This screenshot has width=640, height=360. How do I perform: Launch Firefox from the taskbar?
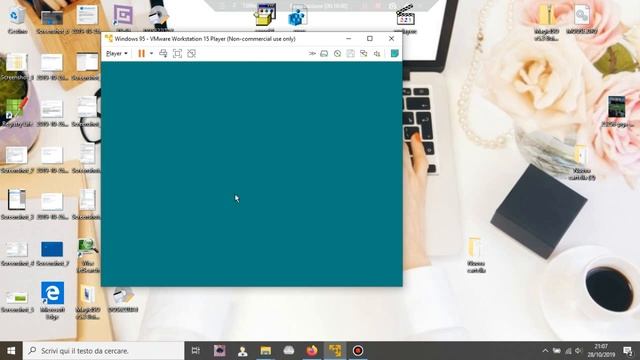pos(312,351)
